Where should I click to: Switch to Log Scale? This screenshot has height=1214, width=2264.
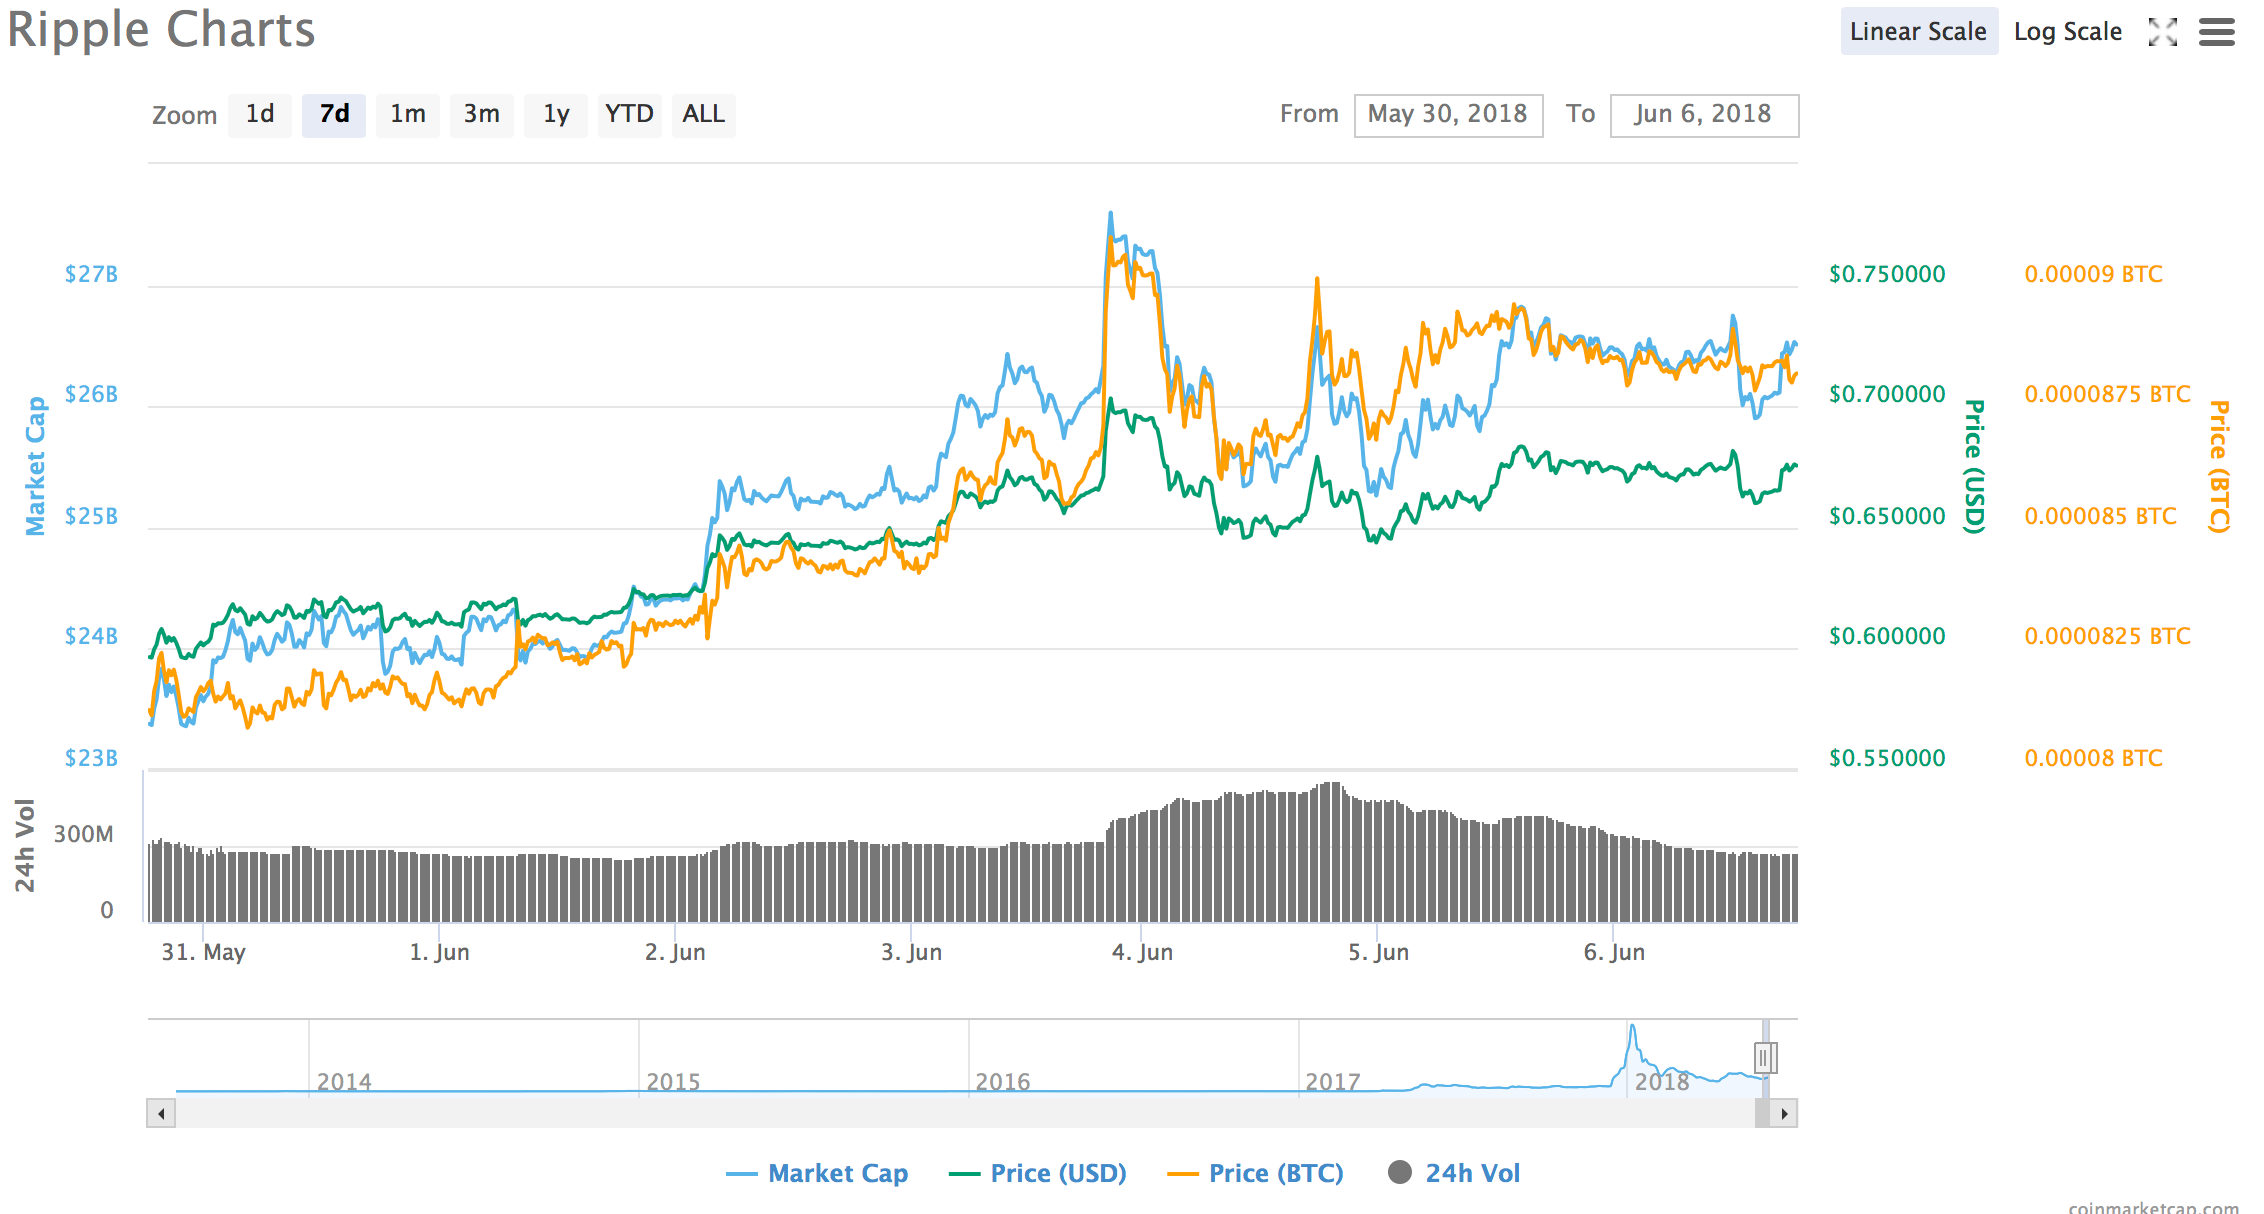[2067, 32]
